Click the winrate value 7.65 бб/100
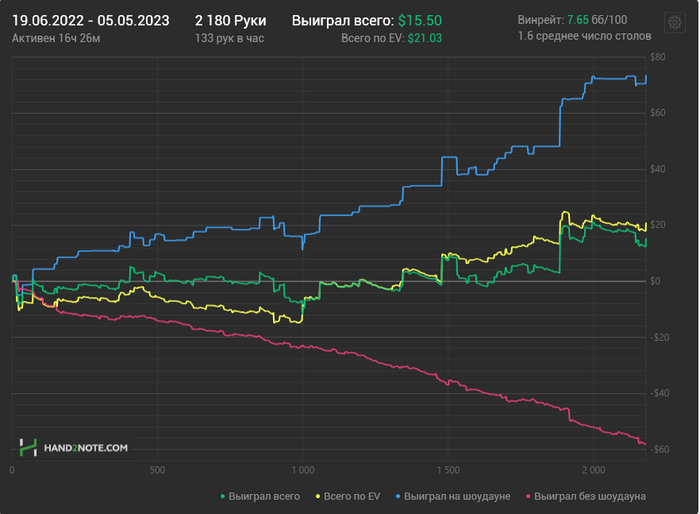700x514 pixels. 597,20
